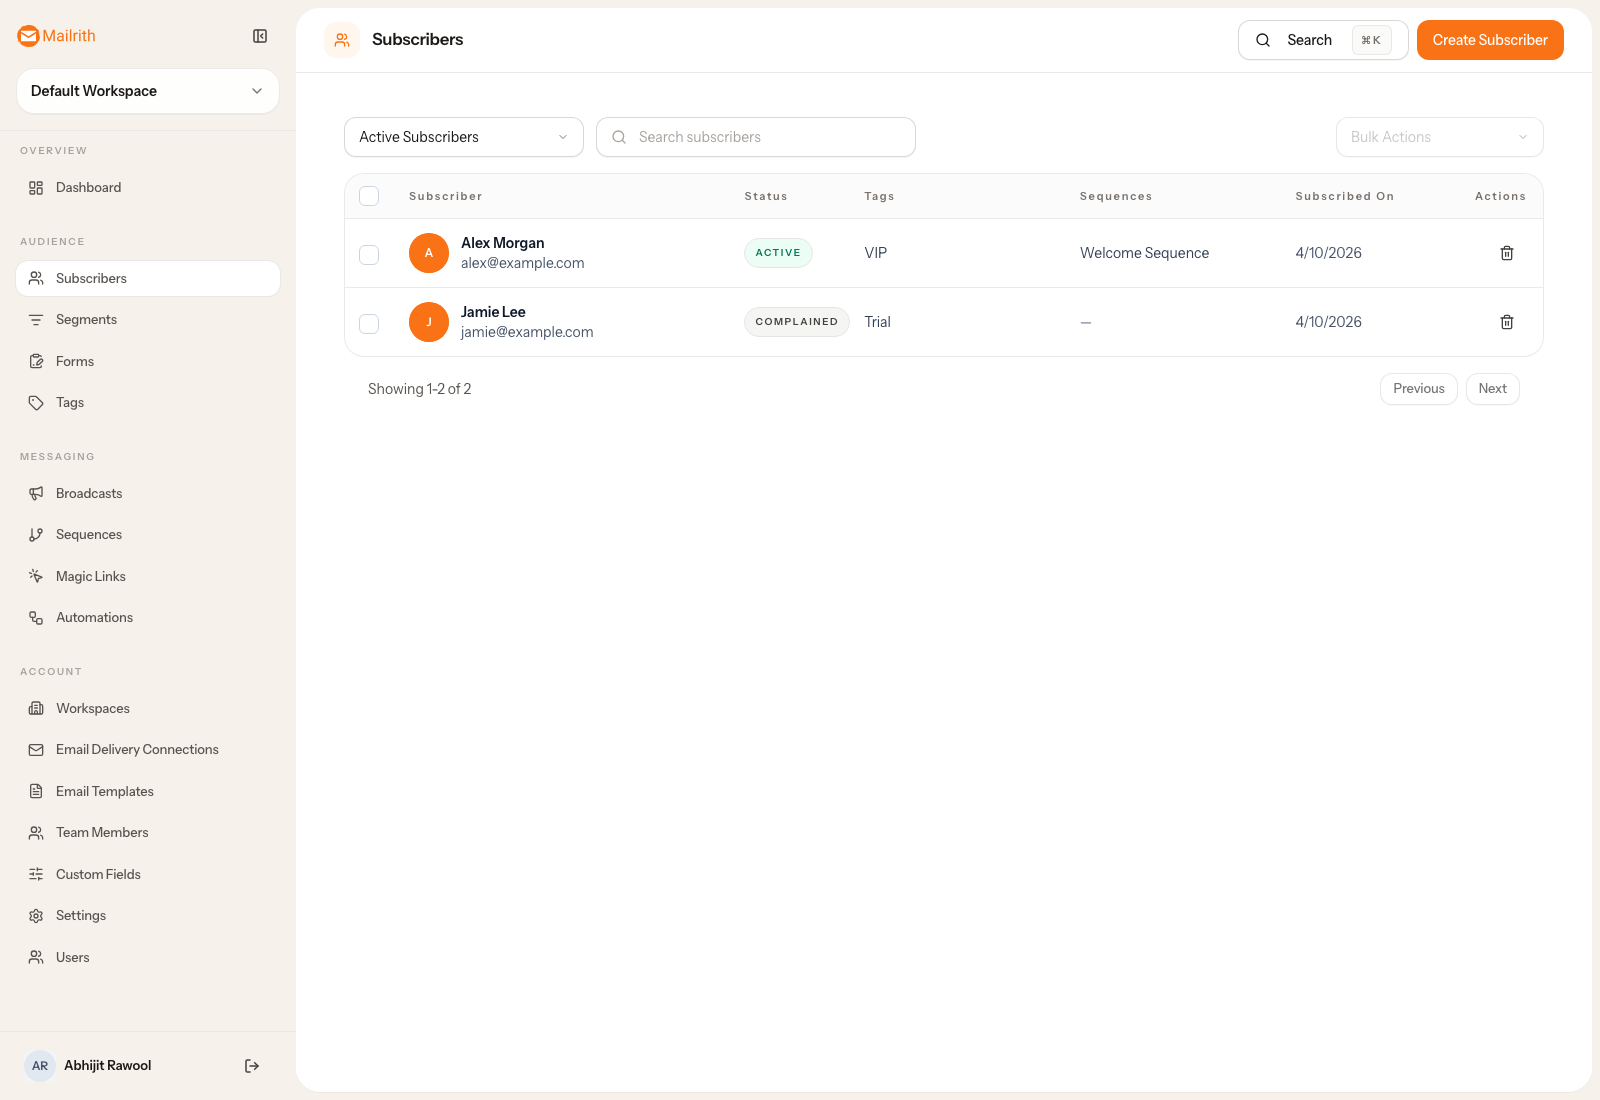
Task: Delete Alex Morgan using the trash icon
Action: (1506, 253)
